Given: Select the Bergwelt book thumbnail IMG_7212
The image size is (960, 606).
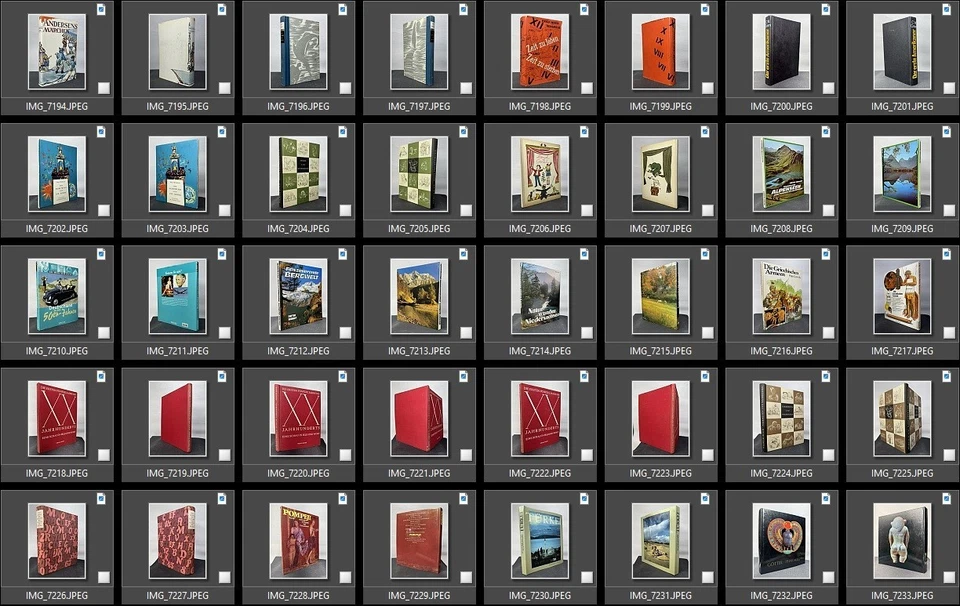Looking at the screenshot, I should point(298,297).
